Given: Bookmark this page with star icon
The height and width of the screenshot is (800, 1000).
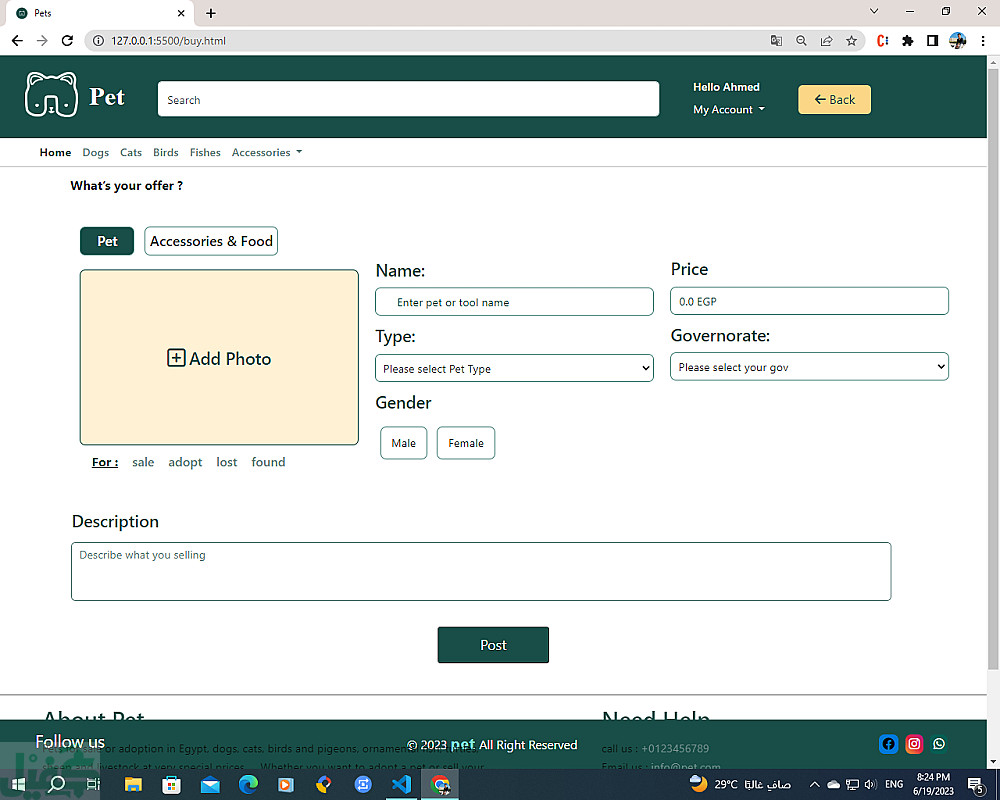Looking at the screenshot, I should [x=851, y=41].
